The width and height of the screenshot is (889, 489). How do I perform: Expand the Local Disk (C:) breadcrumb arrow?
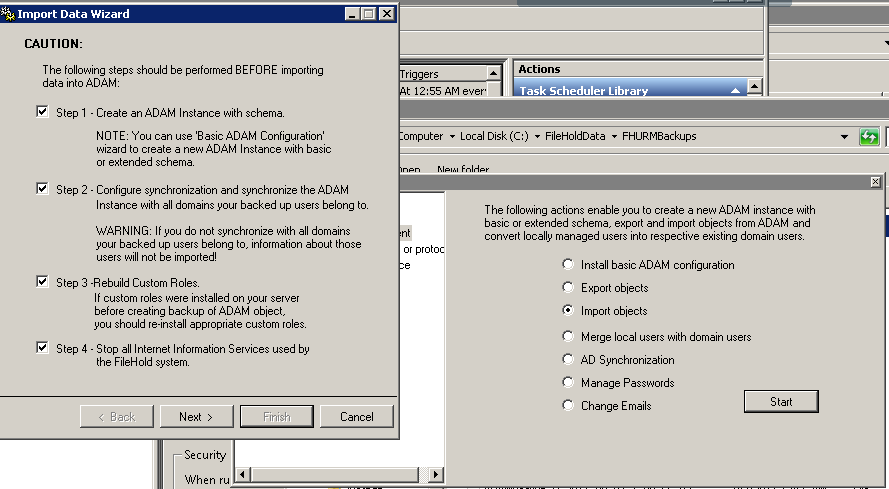(x=537, y=137)
